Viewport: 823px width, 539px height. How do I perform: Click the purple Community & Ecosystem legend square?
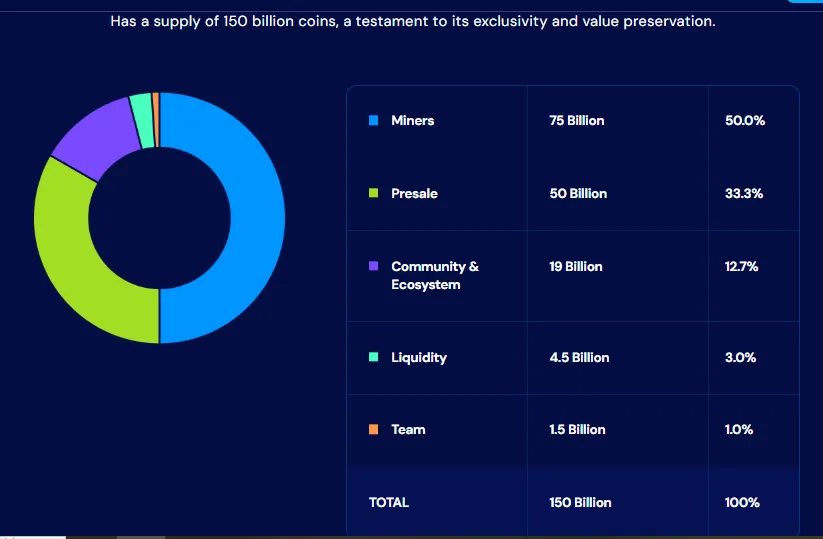tap(374, 266)
